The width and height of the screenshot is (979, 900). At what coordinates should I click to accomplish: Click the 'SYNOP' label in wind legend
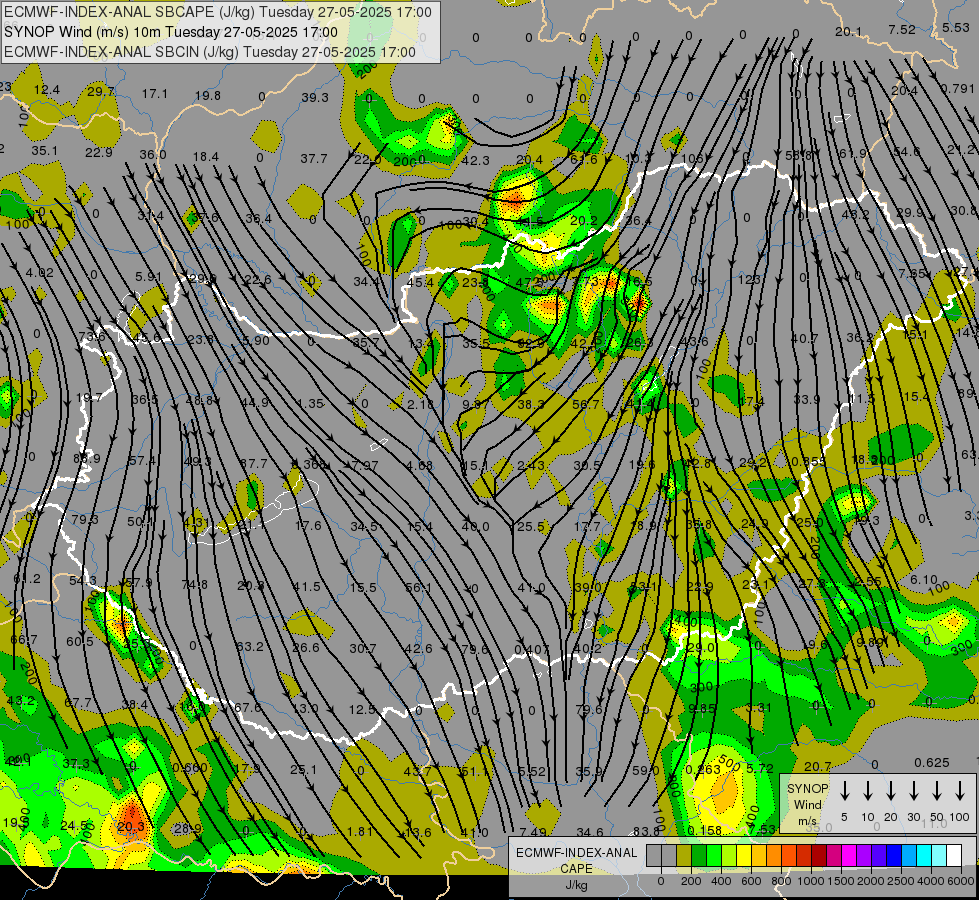point(807,789)
